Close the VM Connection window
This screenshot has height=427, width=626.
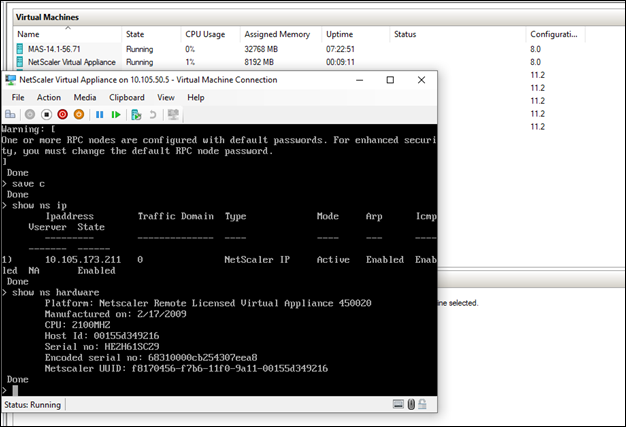[x=421, y=80]
